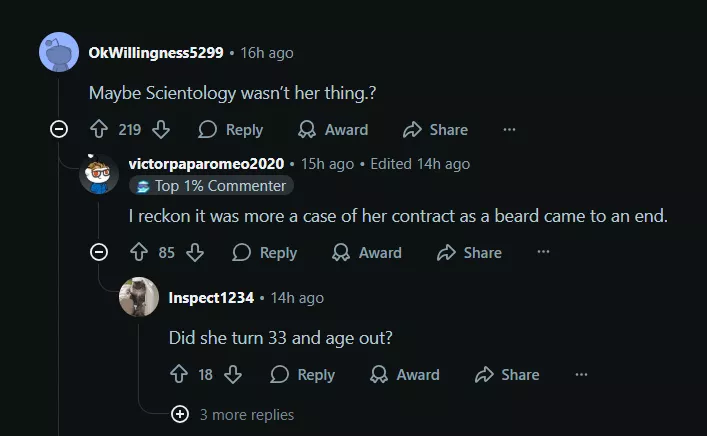This screenshot has width=707, height=436.
Task: Upvote OkWillingness5299's comment
Action: pos(99,130)
